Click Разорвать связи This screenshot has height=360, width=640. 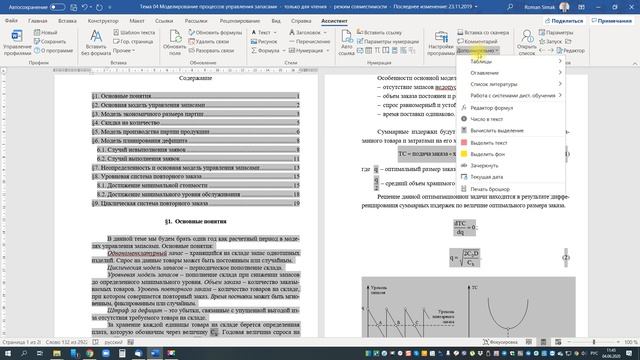pos(211,51)
